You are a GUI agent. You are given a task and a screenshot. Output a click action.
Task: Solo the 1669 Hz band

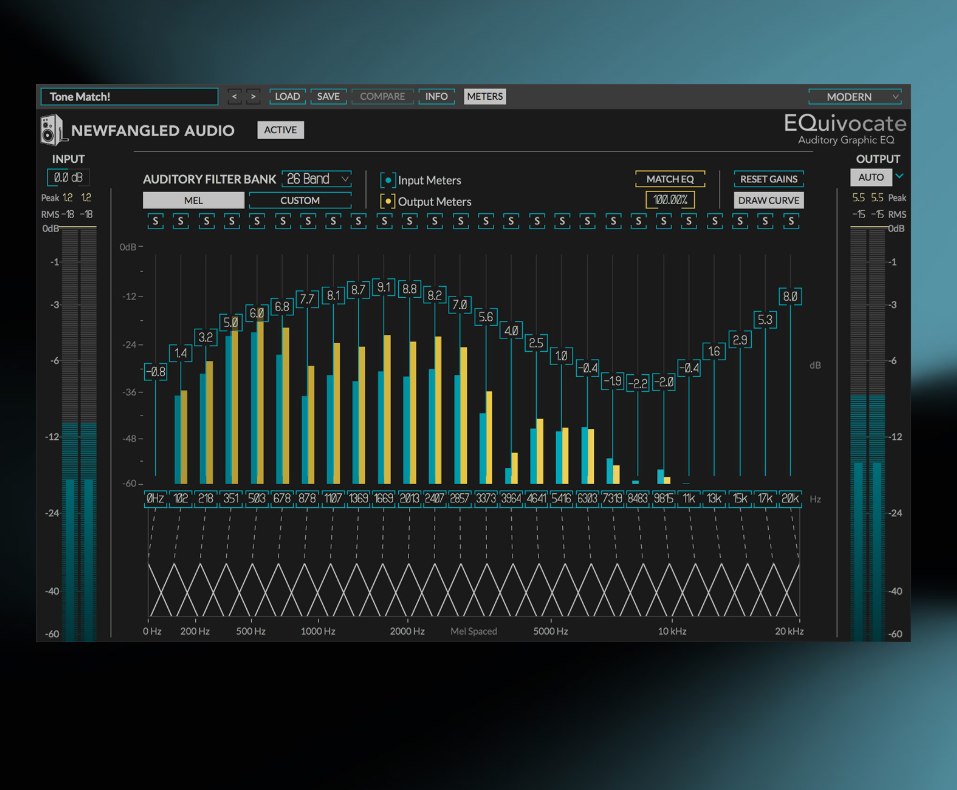coord(384,221)
